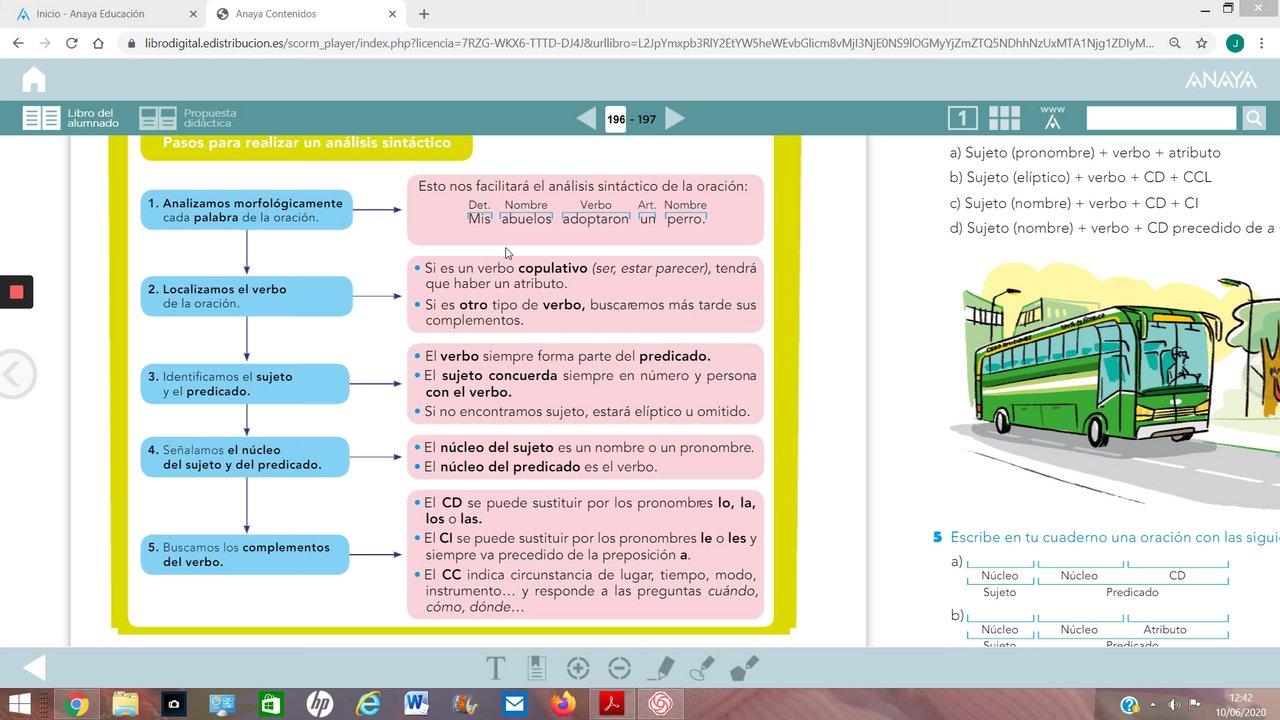1280x720 pixels.
Task: Stop the screen recording red button
Action: (16, 292)
